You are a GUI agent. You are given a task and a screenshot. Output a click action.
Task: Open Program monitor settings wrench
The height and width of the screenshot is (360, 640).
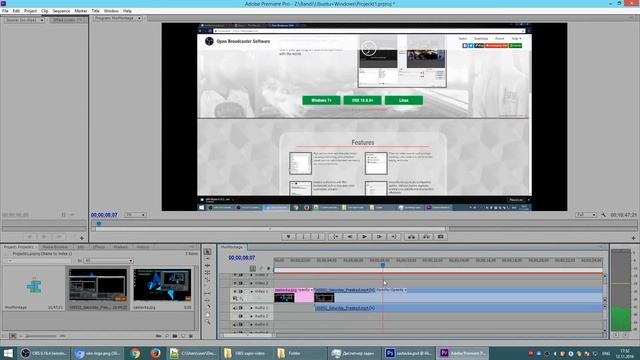click(x=604, y=215)
